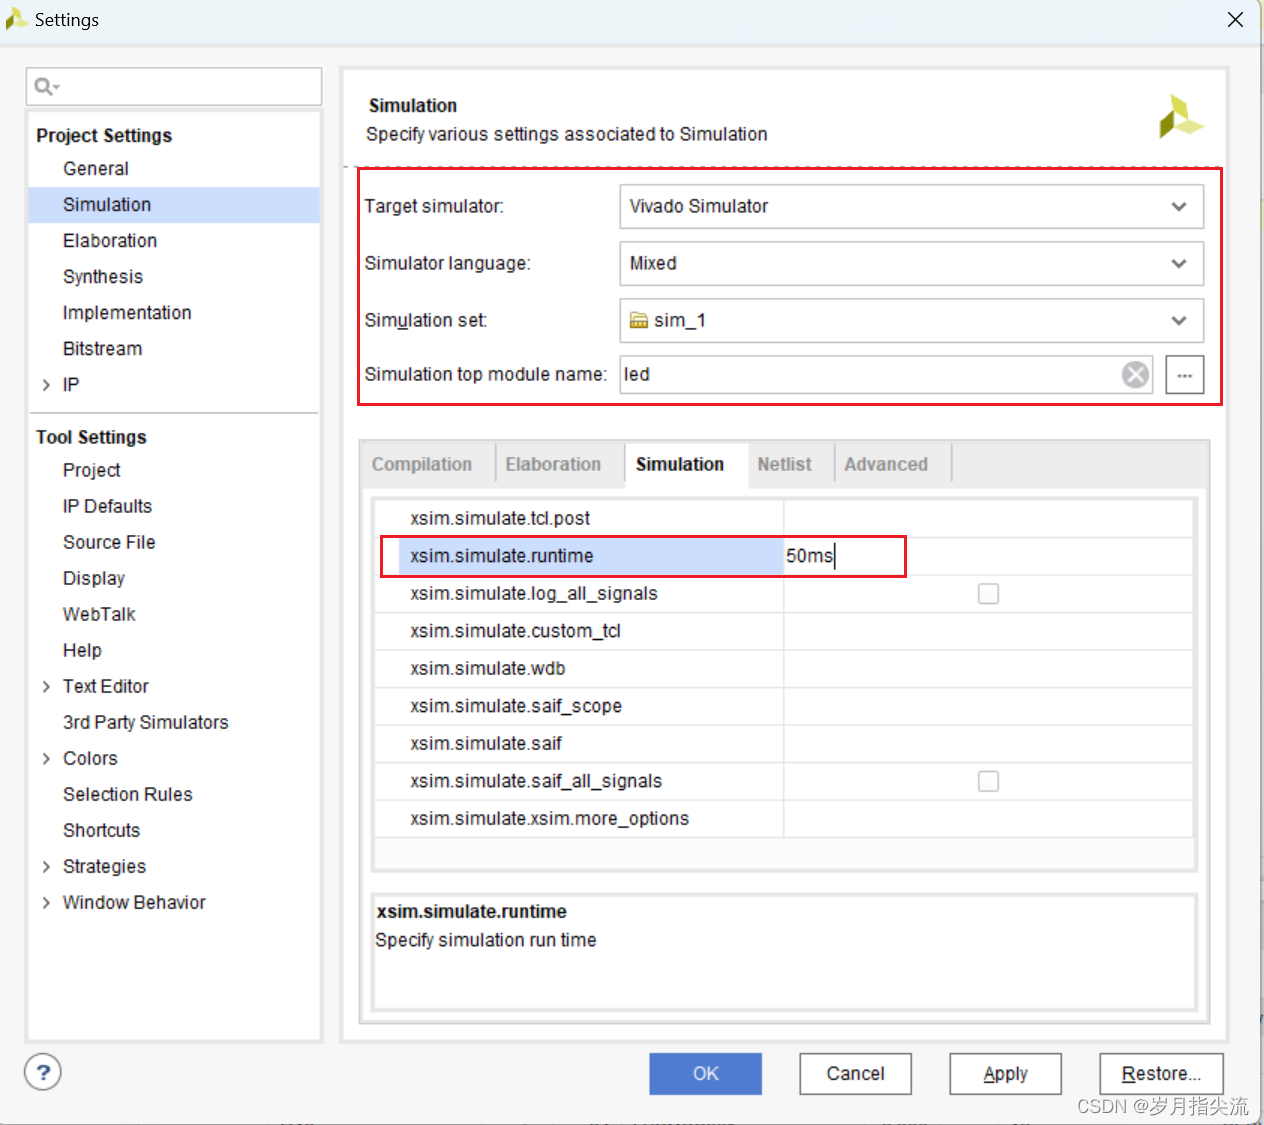Click the Cancel button
1264x1125 pixels.
[855, 1074]
